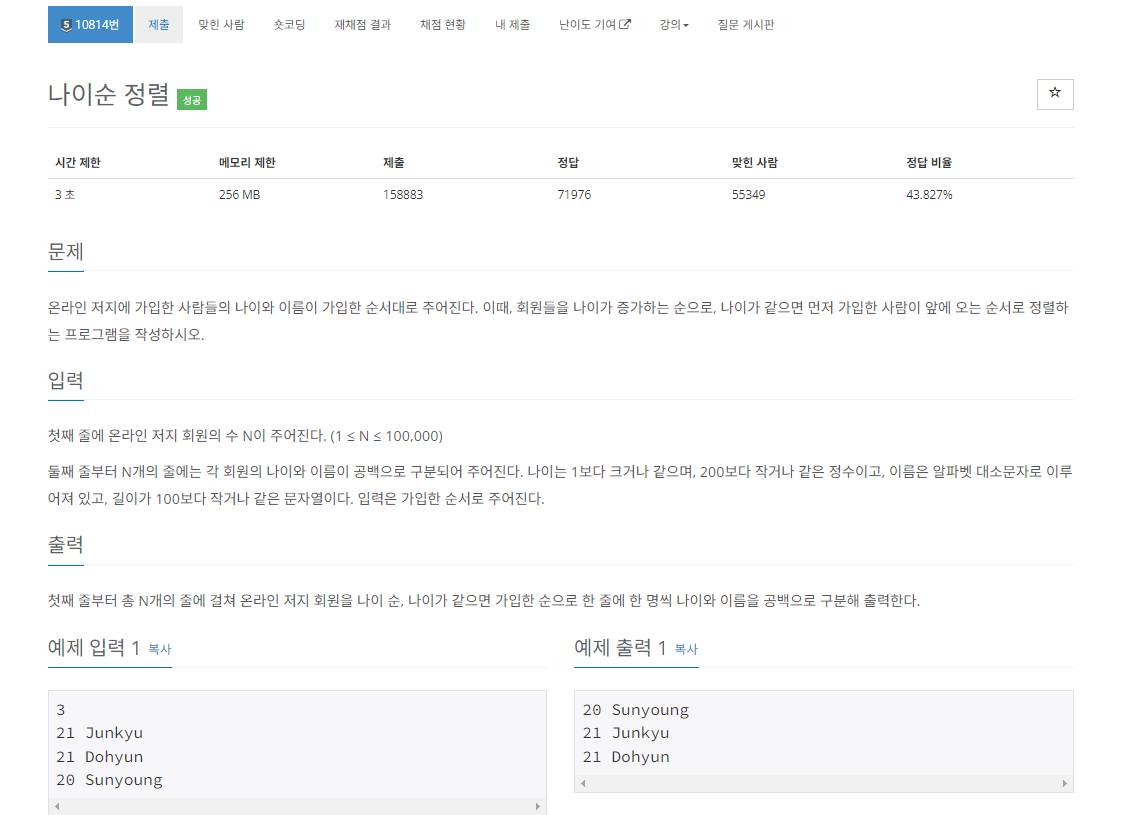1128x815 pixels.
Task: Click left scroll arrow in example input box
Action: [x=58, y=806]
